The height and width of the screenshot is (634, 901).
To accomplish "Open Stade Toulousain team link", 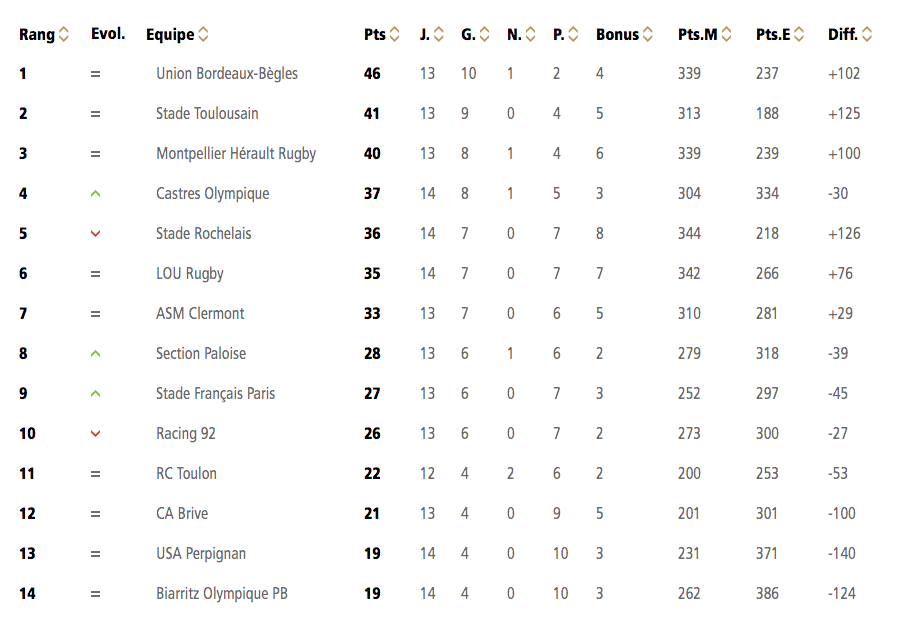I will [207, 114].
